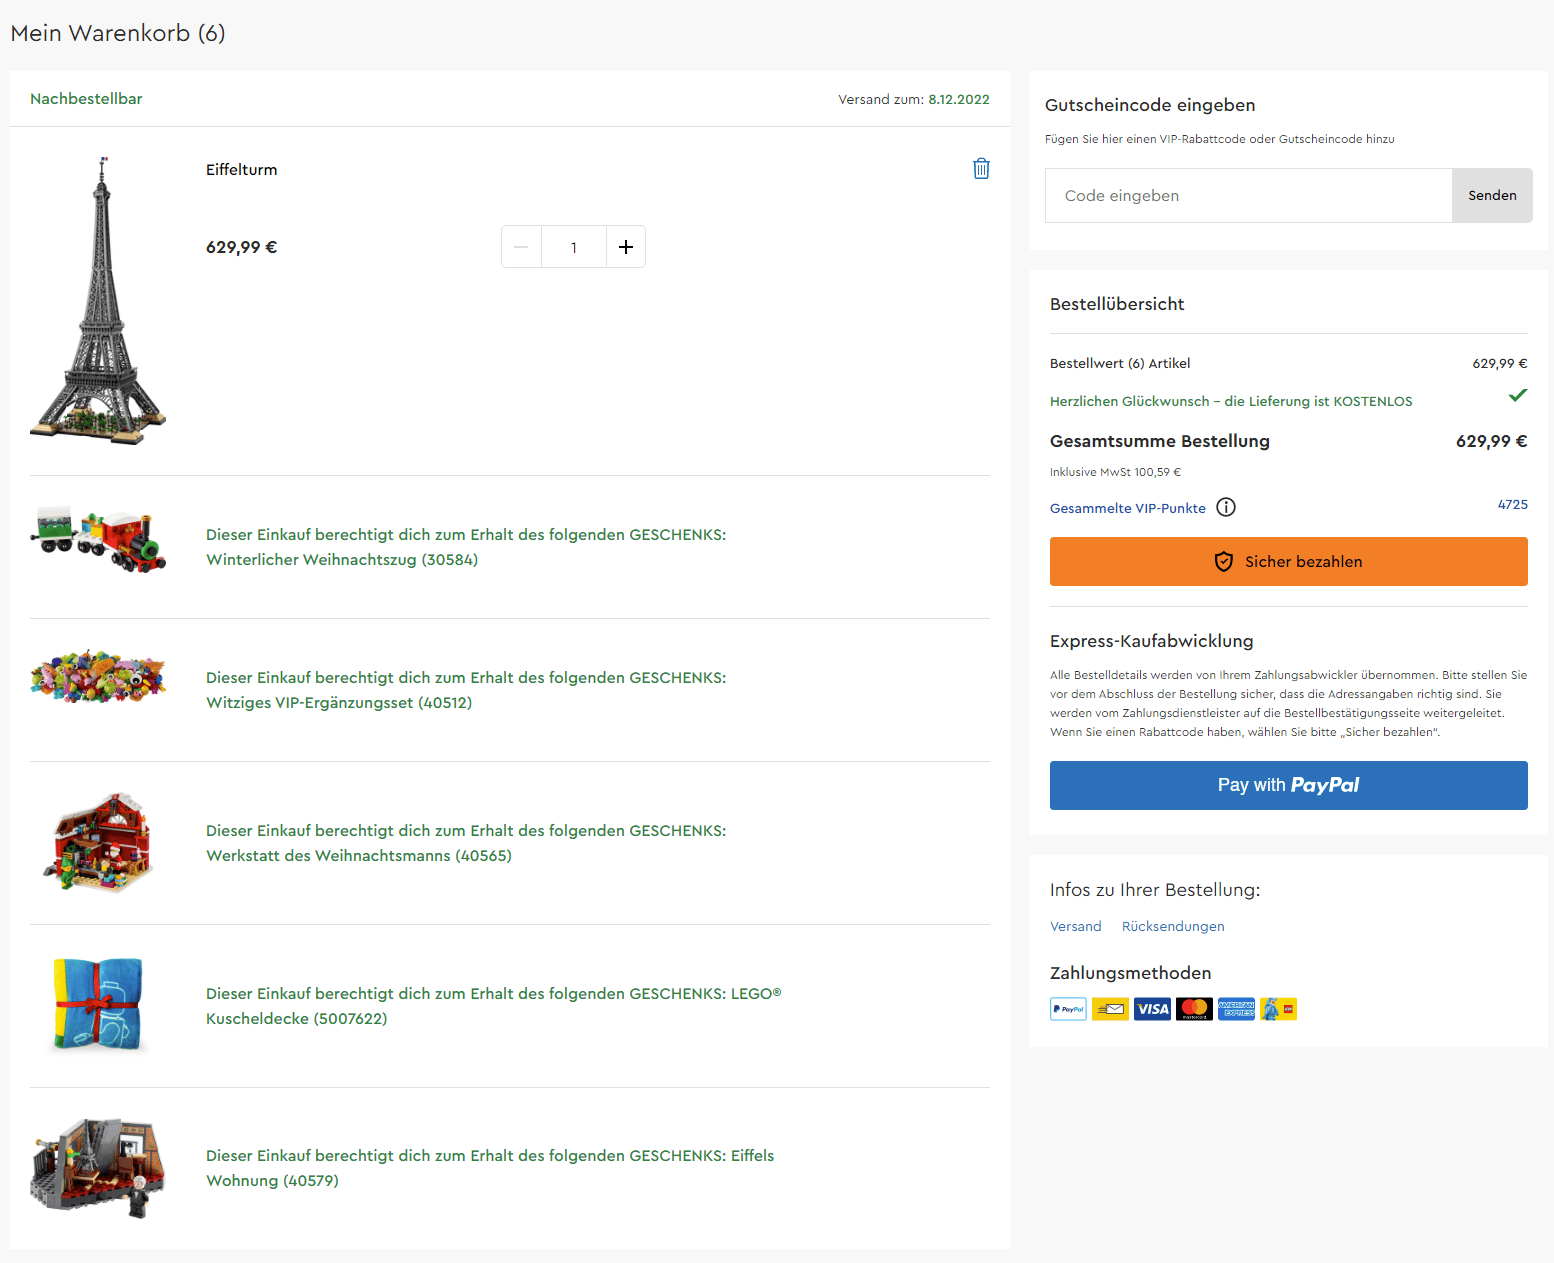
Task: Click the PayPal payment method icon
Action: 1069,1009
